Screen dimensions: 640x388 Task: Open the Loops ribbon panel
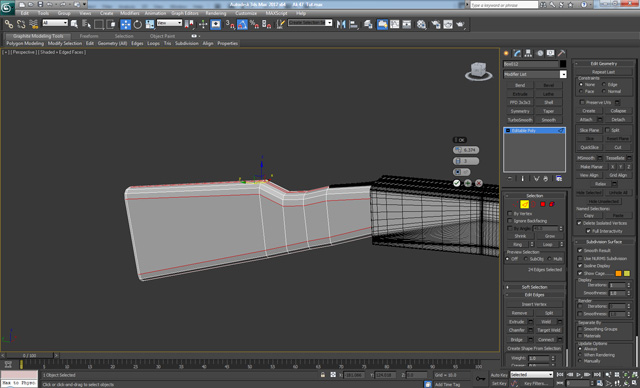(x=153, y=43)
